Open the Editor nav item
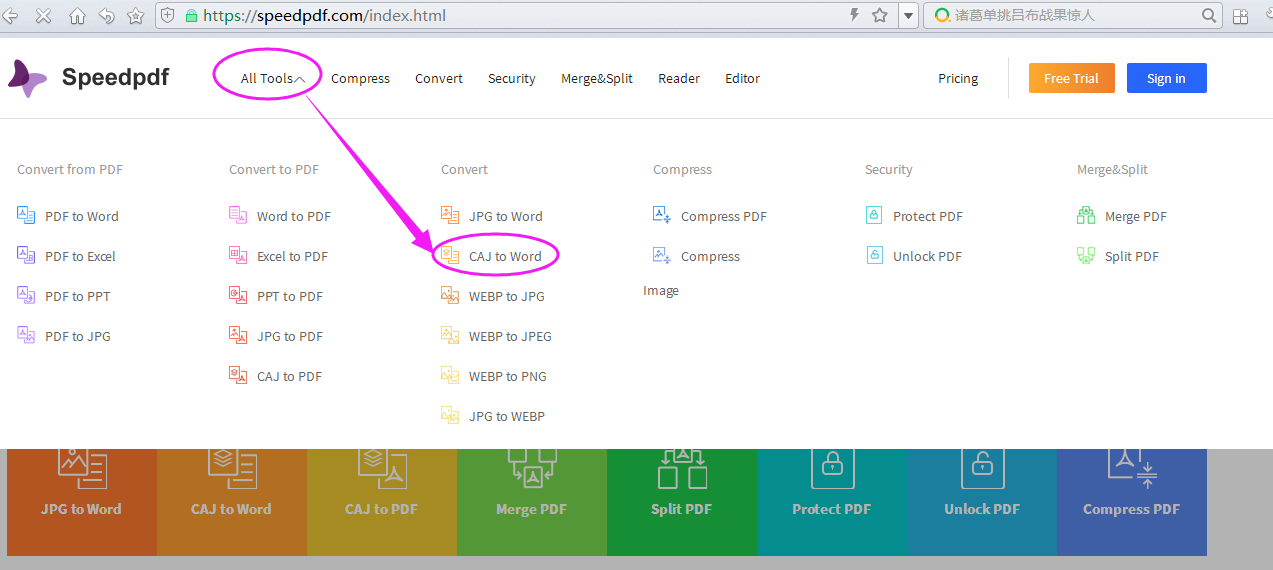The height and width of the screenshot is (570, 1273). pyautogui.click(x=742, y=78)
